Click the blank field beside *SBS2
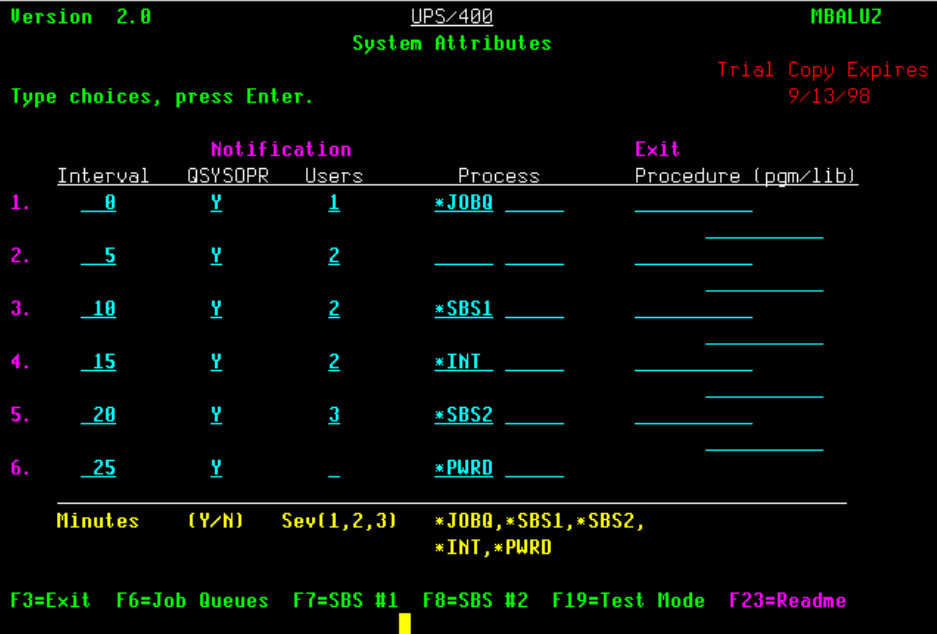 click(x=534, y=416)
